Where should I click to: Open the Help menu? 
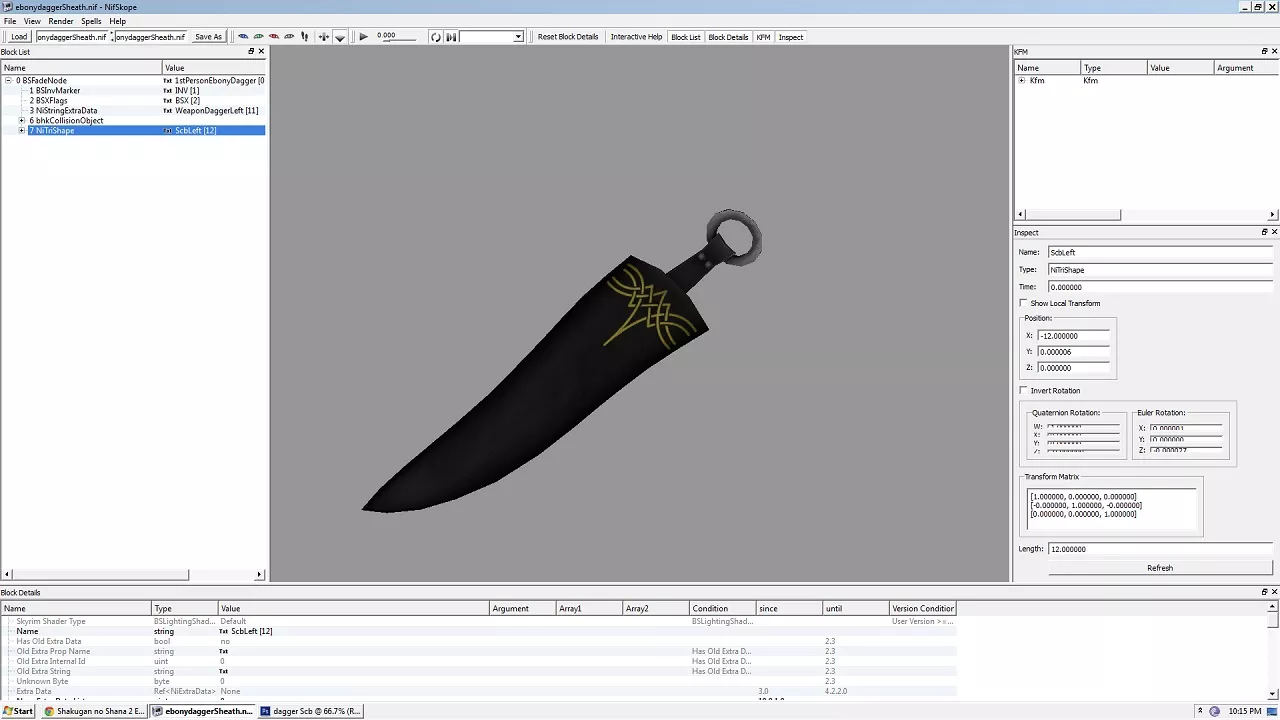(118, 21)
